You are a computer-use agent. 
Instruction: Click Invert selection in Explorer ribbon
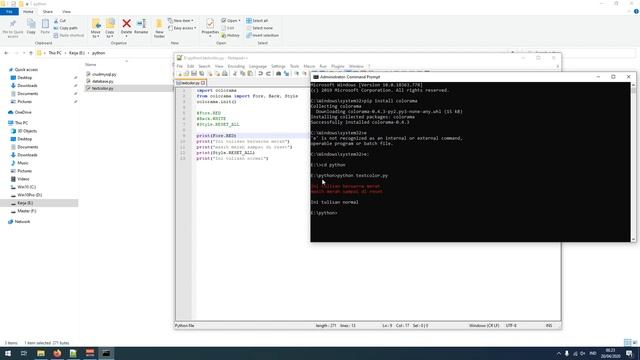pyautogui.click(x=262, y=36)
